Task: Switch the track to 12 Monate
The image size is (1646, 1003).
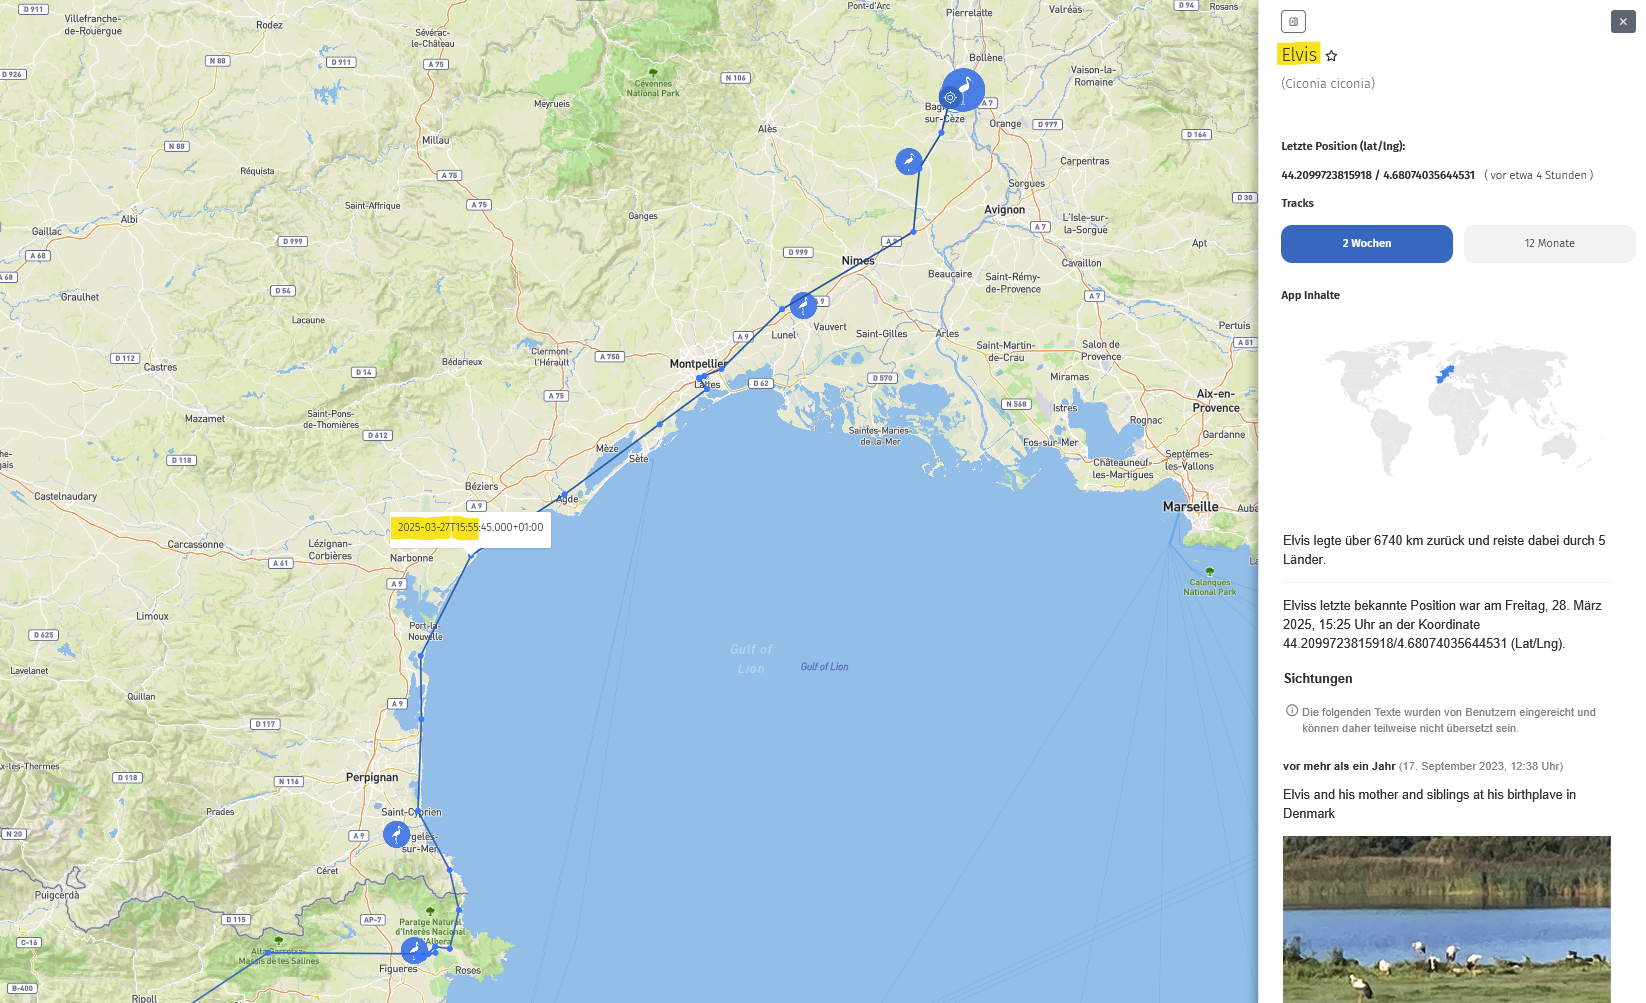Action: coord(1549,244)
